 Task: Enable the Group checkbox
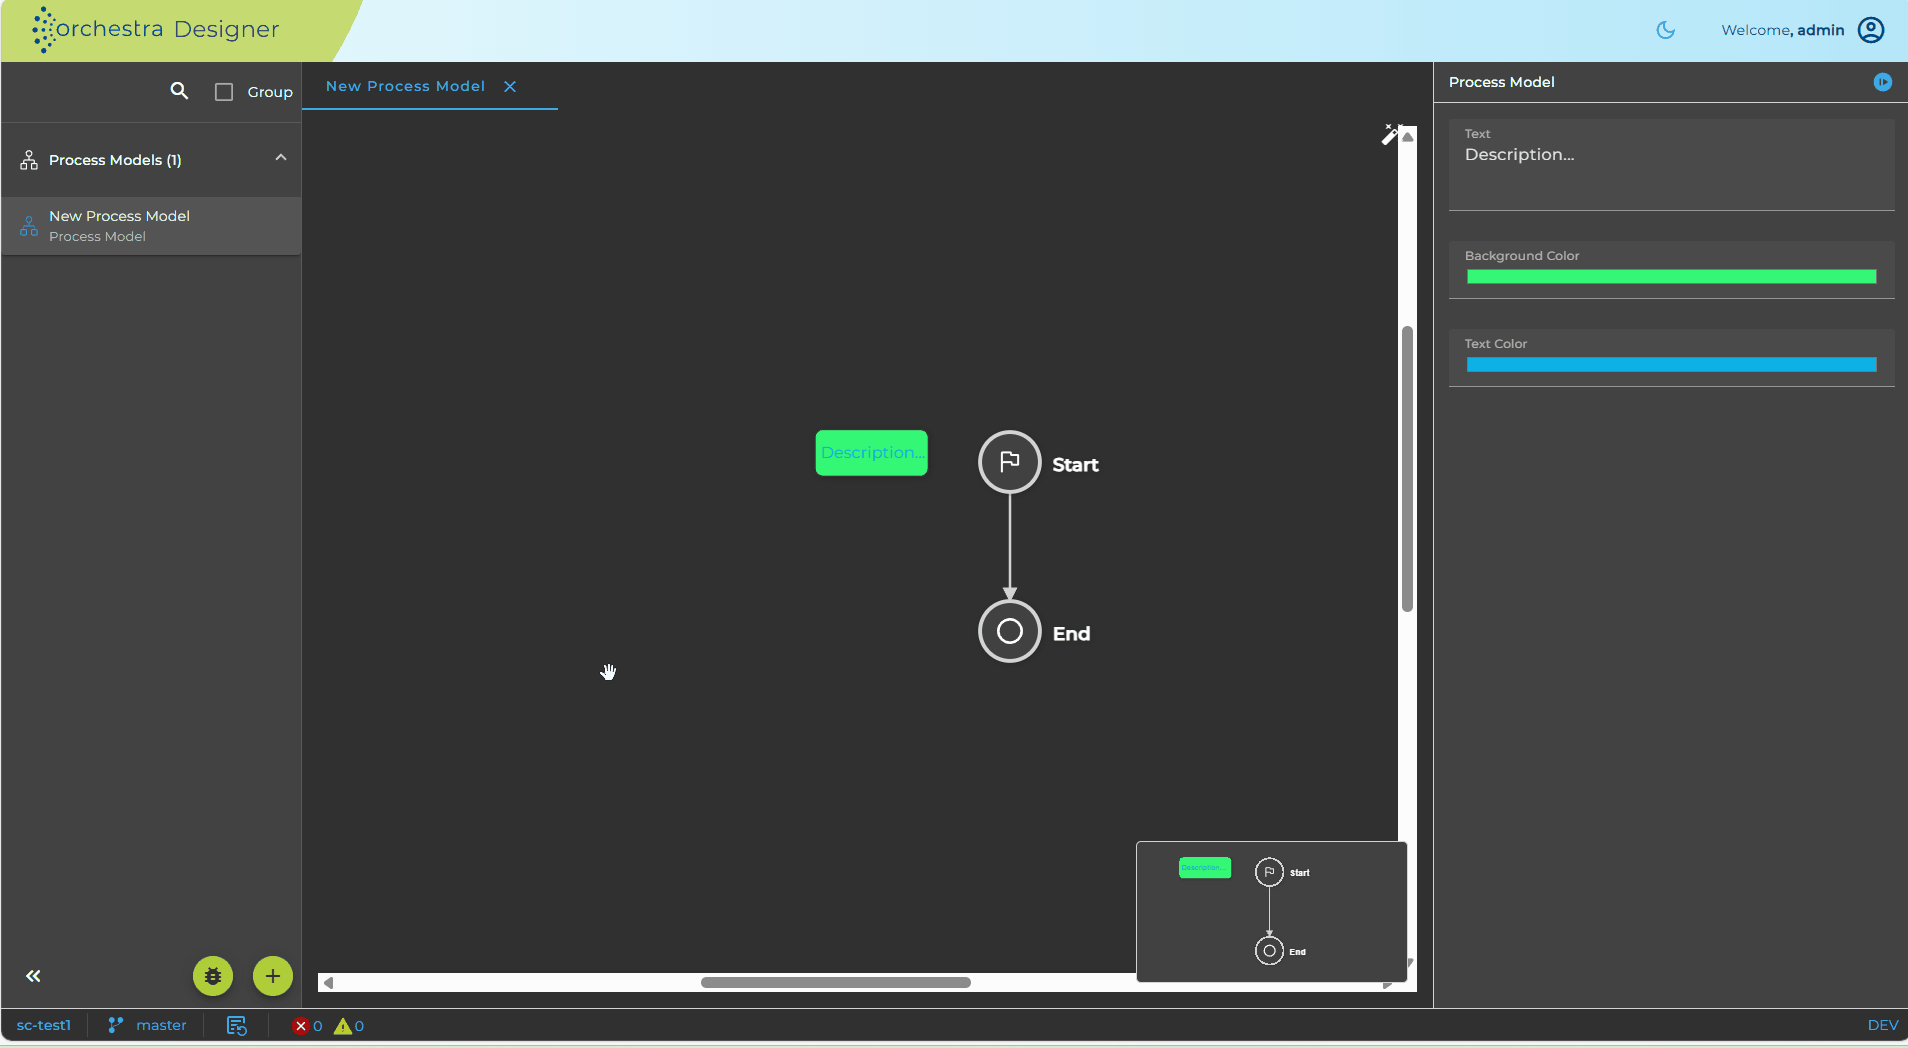(224, 92)
